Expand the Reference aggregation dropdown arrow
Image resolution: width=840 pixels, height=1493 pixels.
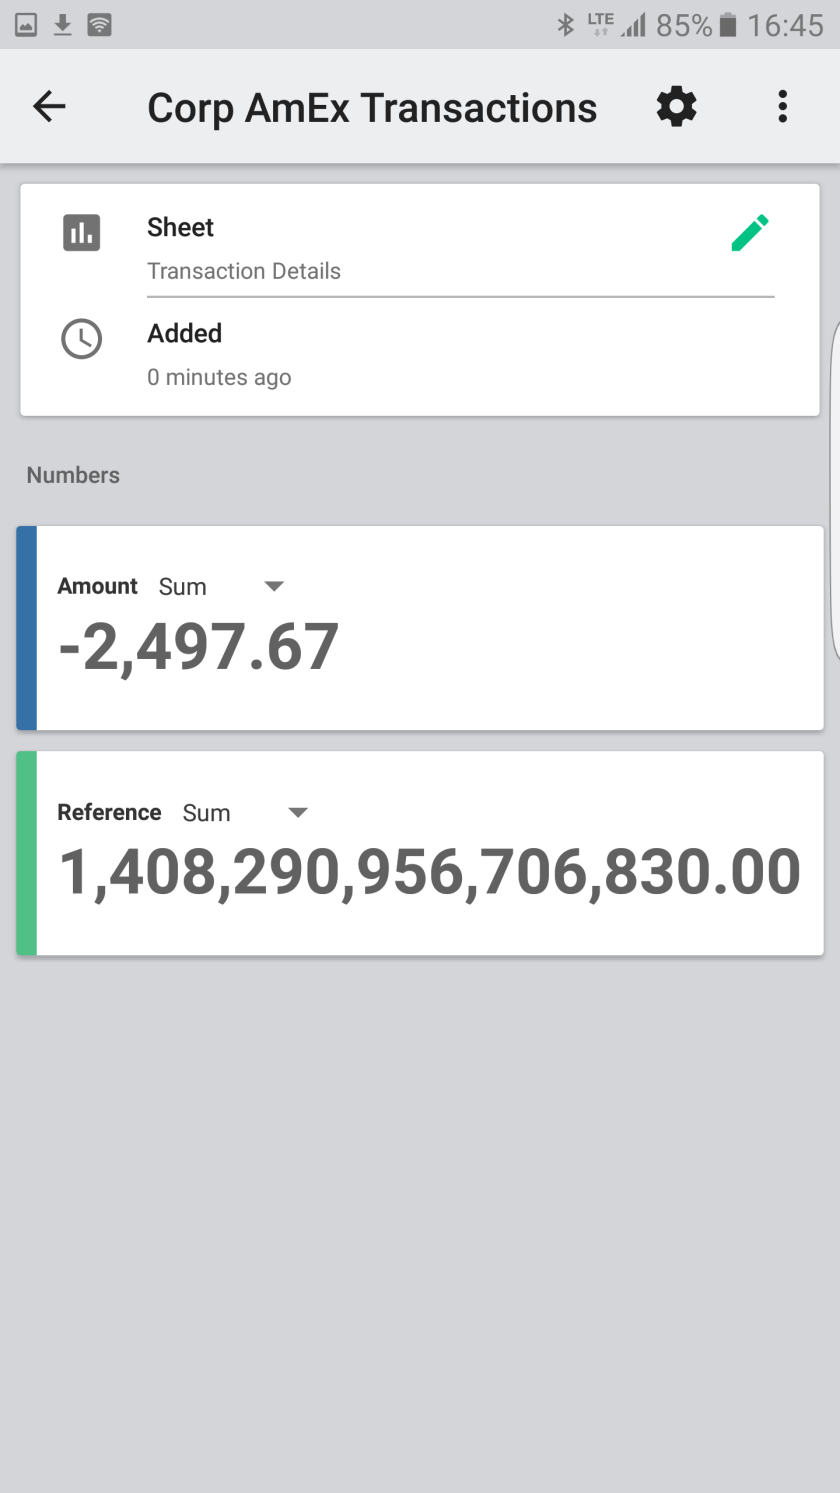pyautogui.click(x=298, y=812)
